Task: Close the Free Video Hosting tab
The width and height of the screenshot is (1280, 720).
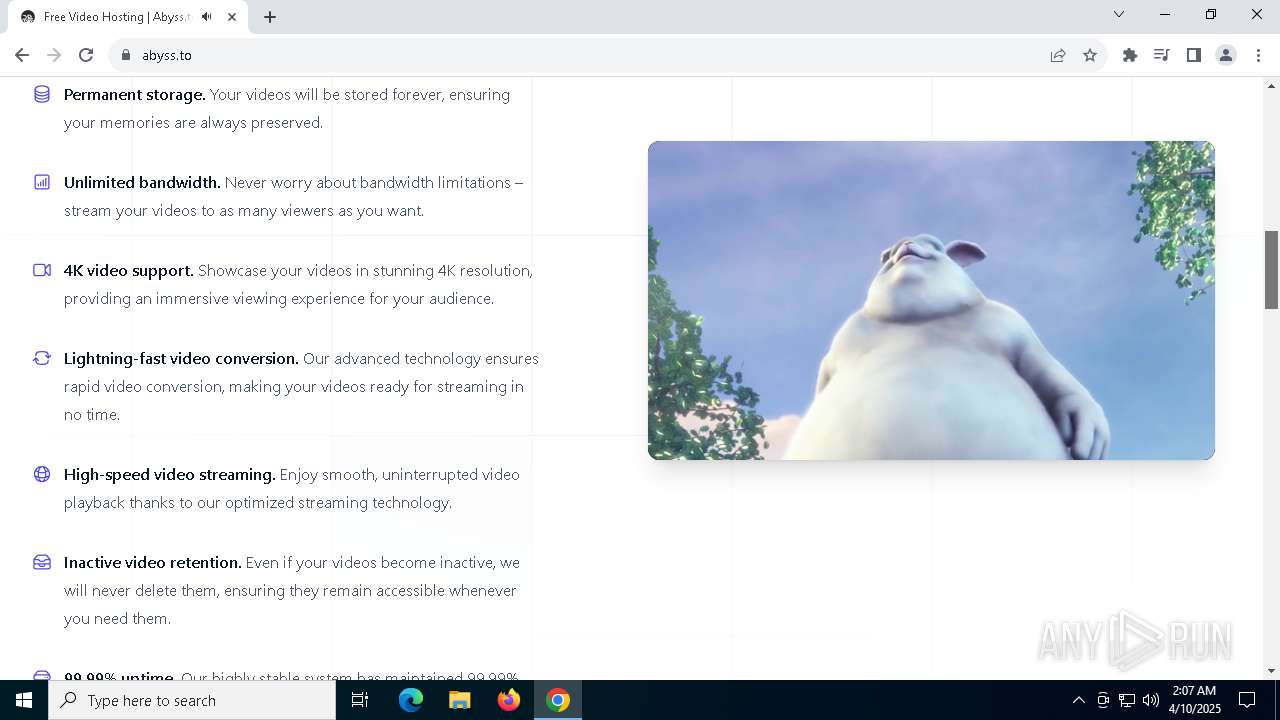Action: pyautogui.click(x=232, y=17)
